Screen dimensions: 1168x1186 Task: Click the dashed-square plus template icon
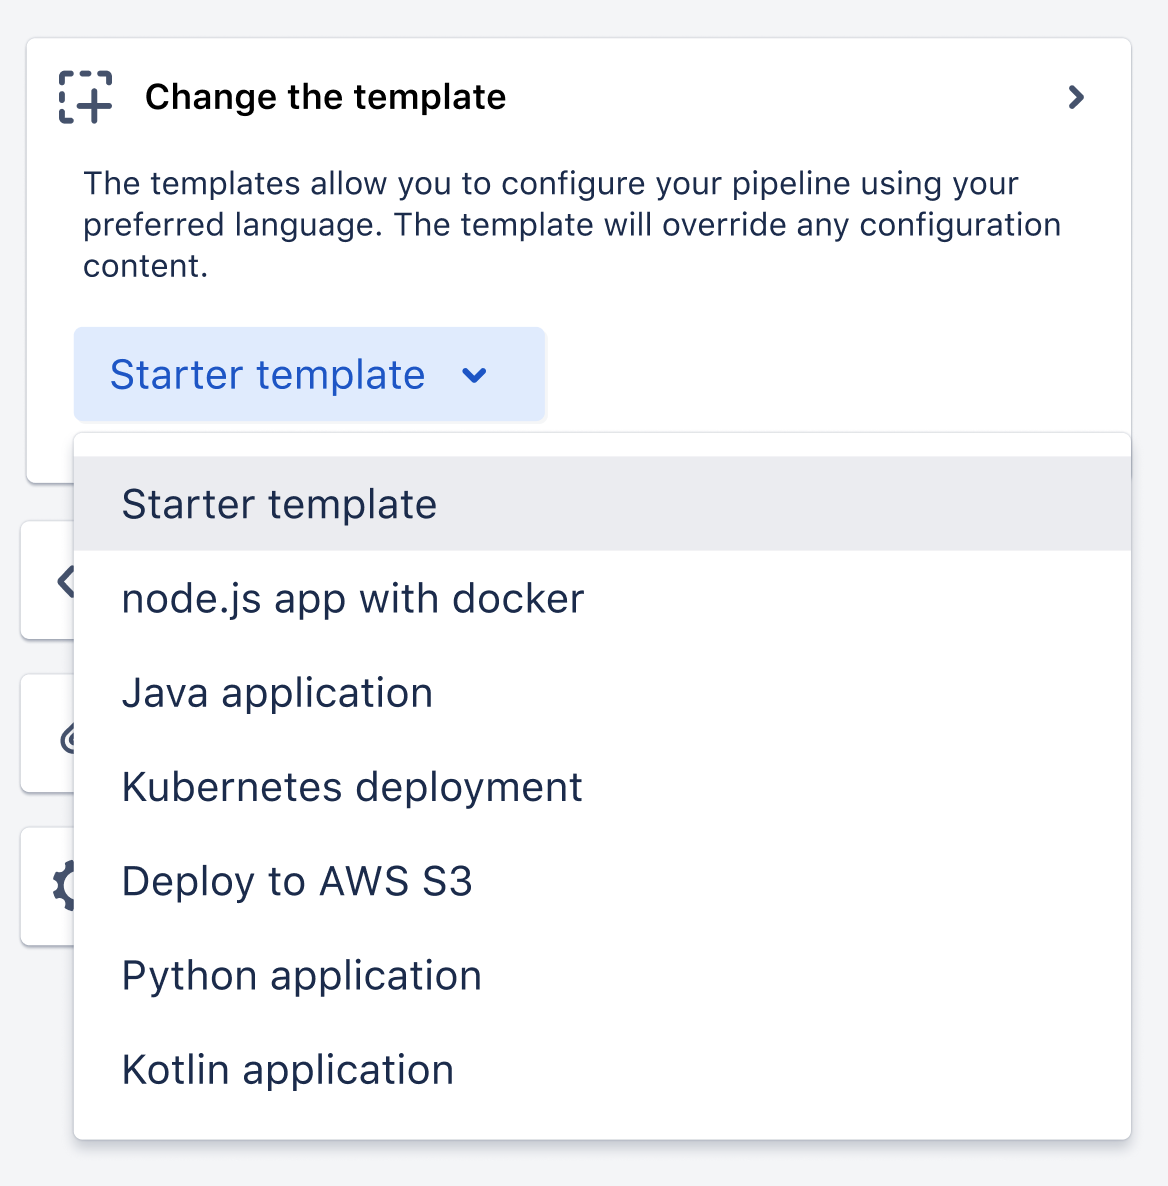click(85, 97)
